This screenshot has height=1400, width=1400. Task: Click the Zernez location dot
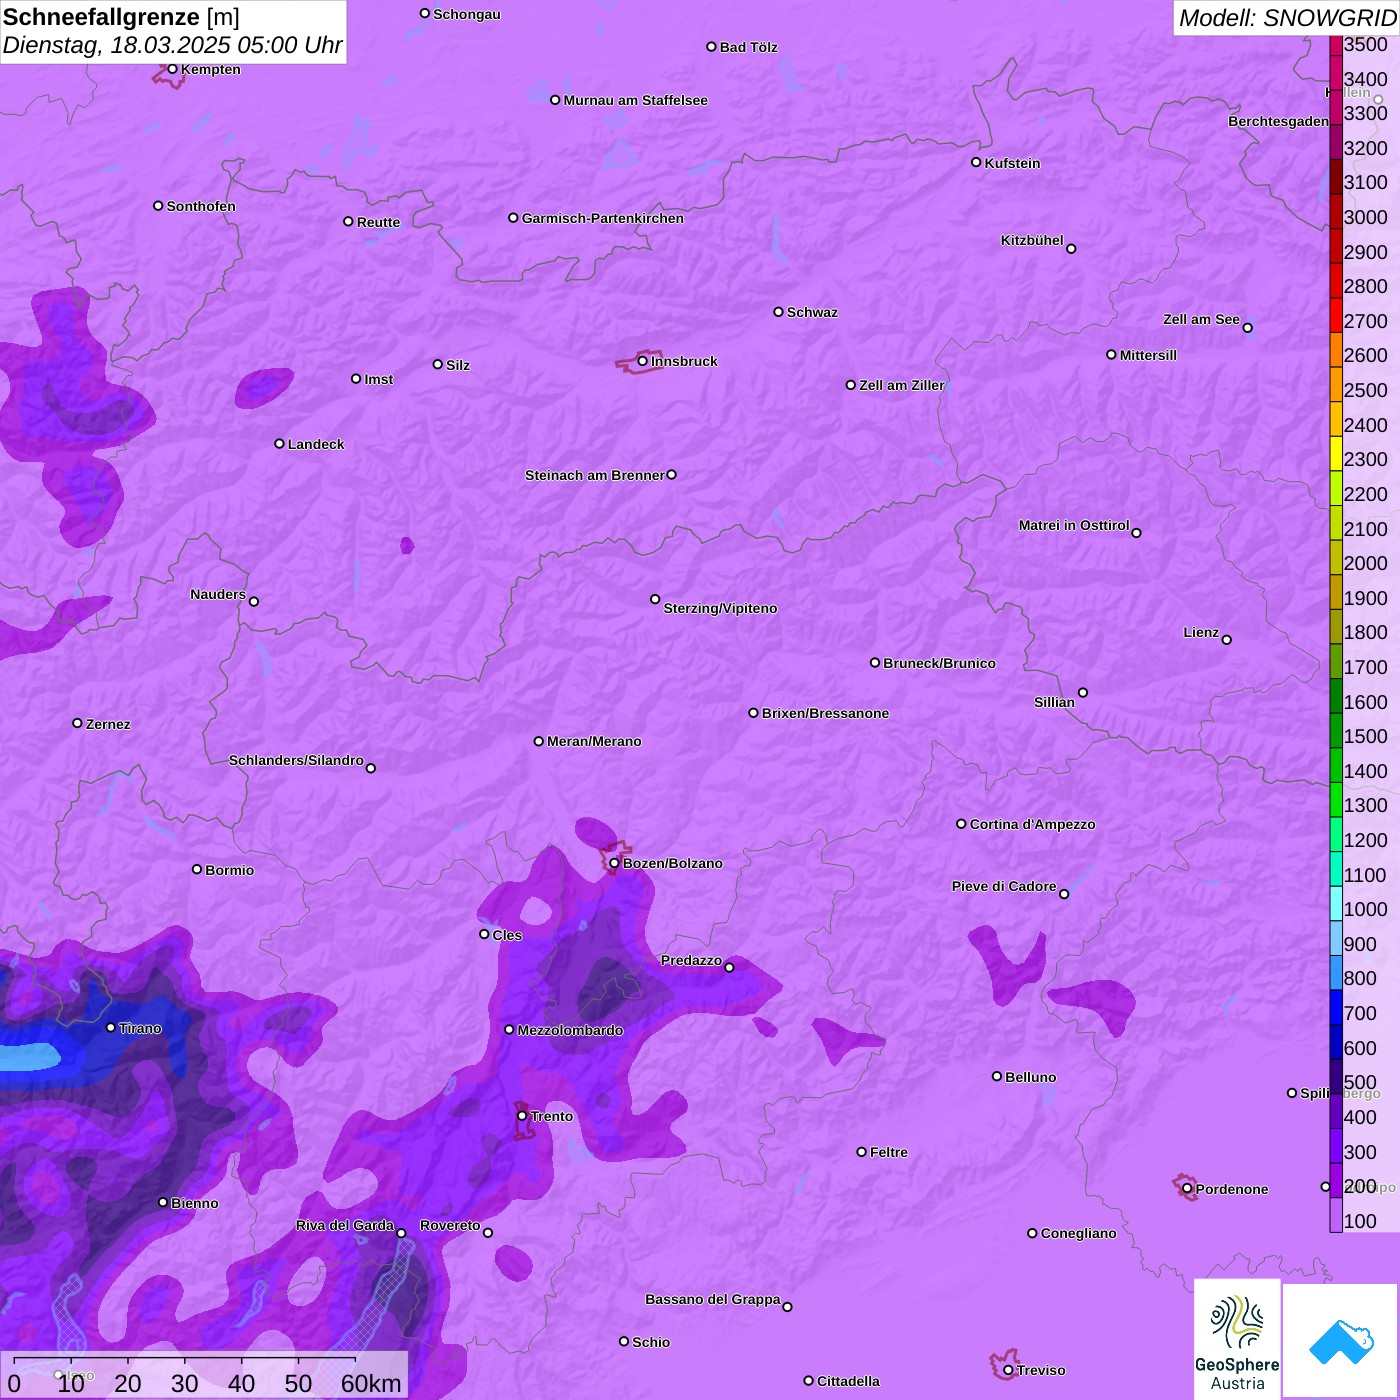(78, 723)
